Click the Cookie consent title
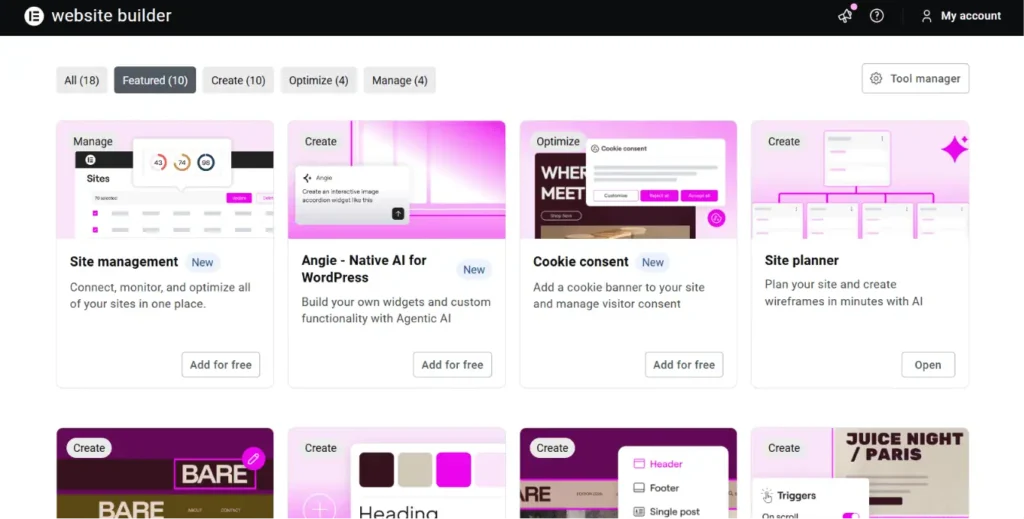 point(581,262)
